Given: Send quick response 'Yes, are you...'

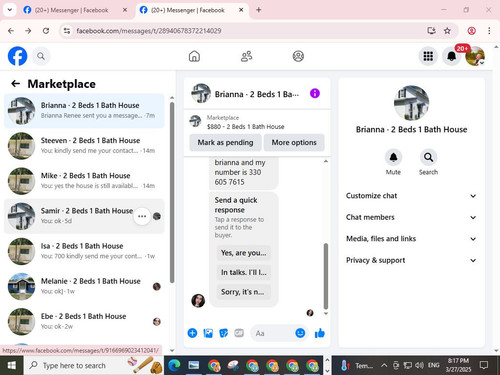Looking at the screenshot, I should [x=244, y=253].
